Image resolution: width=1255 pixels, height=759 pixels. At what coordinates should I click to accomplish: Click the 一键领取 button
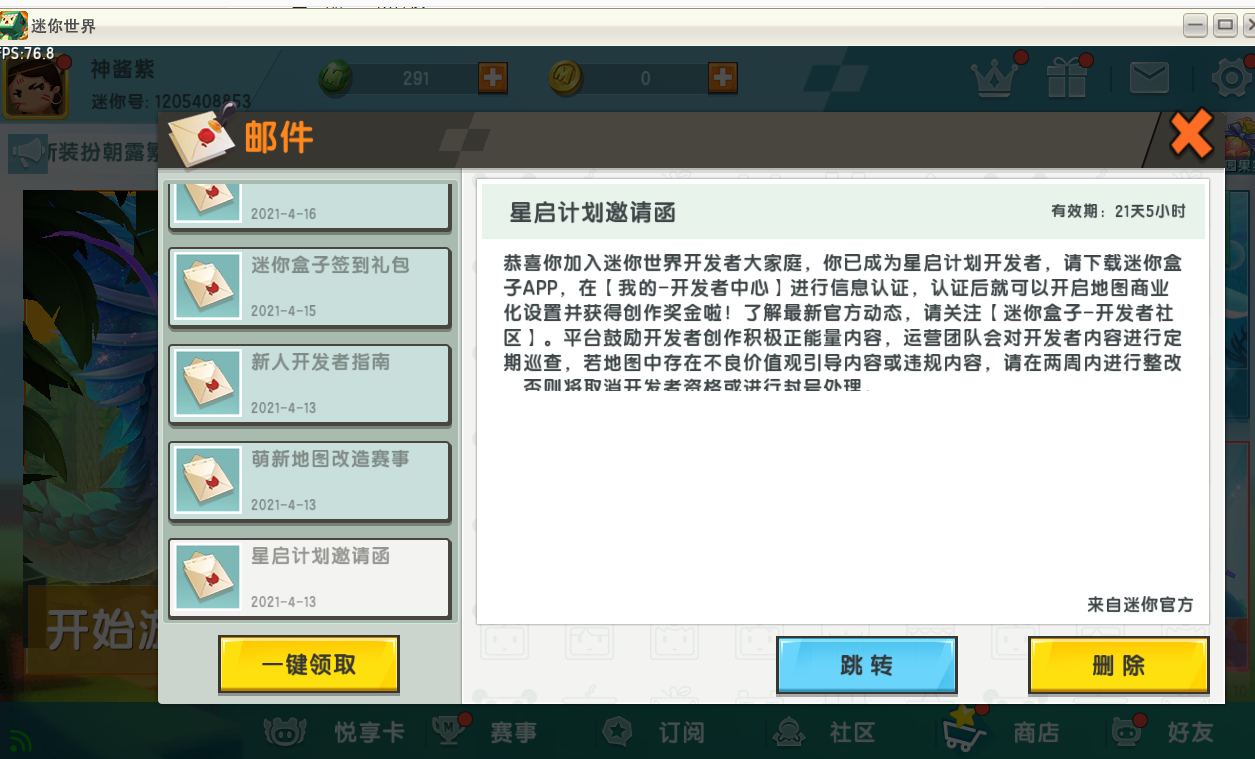309,665
